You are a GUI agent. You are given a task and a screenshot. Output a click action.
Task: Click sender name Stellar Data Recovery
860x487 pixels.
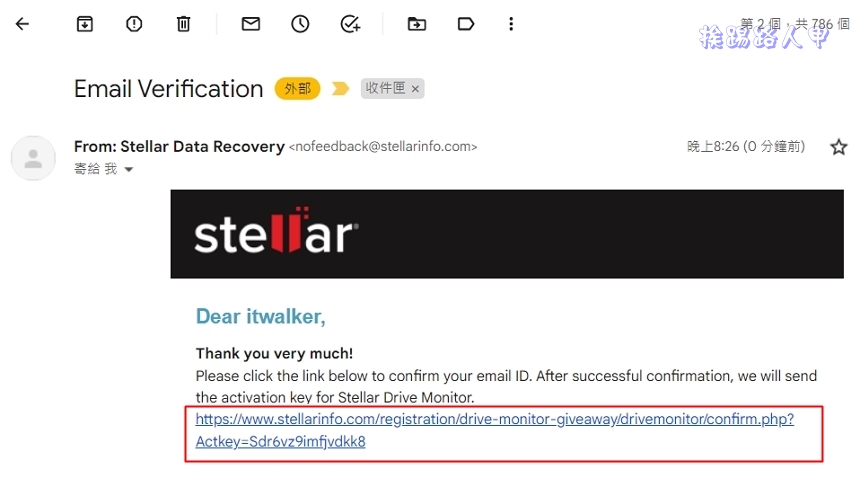coord(202,146)
